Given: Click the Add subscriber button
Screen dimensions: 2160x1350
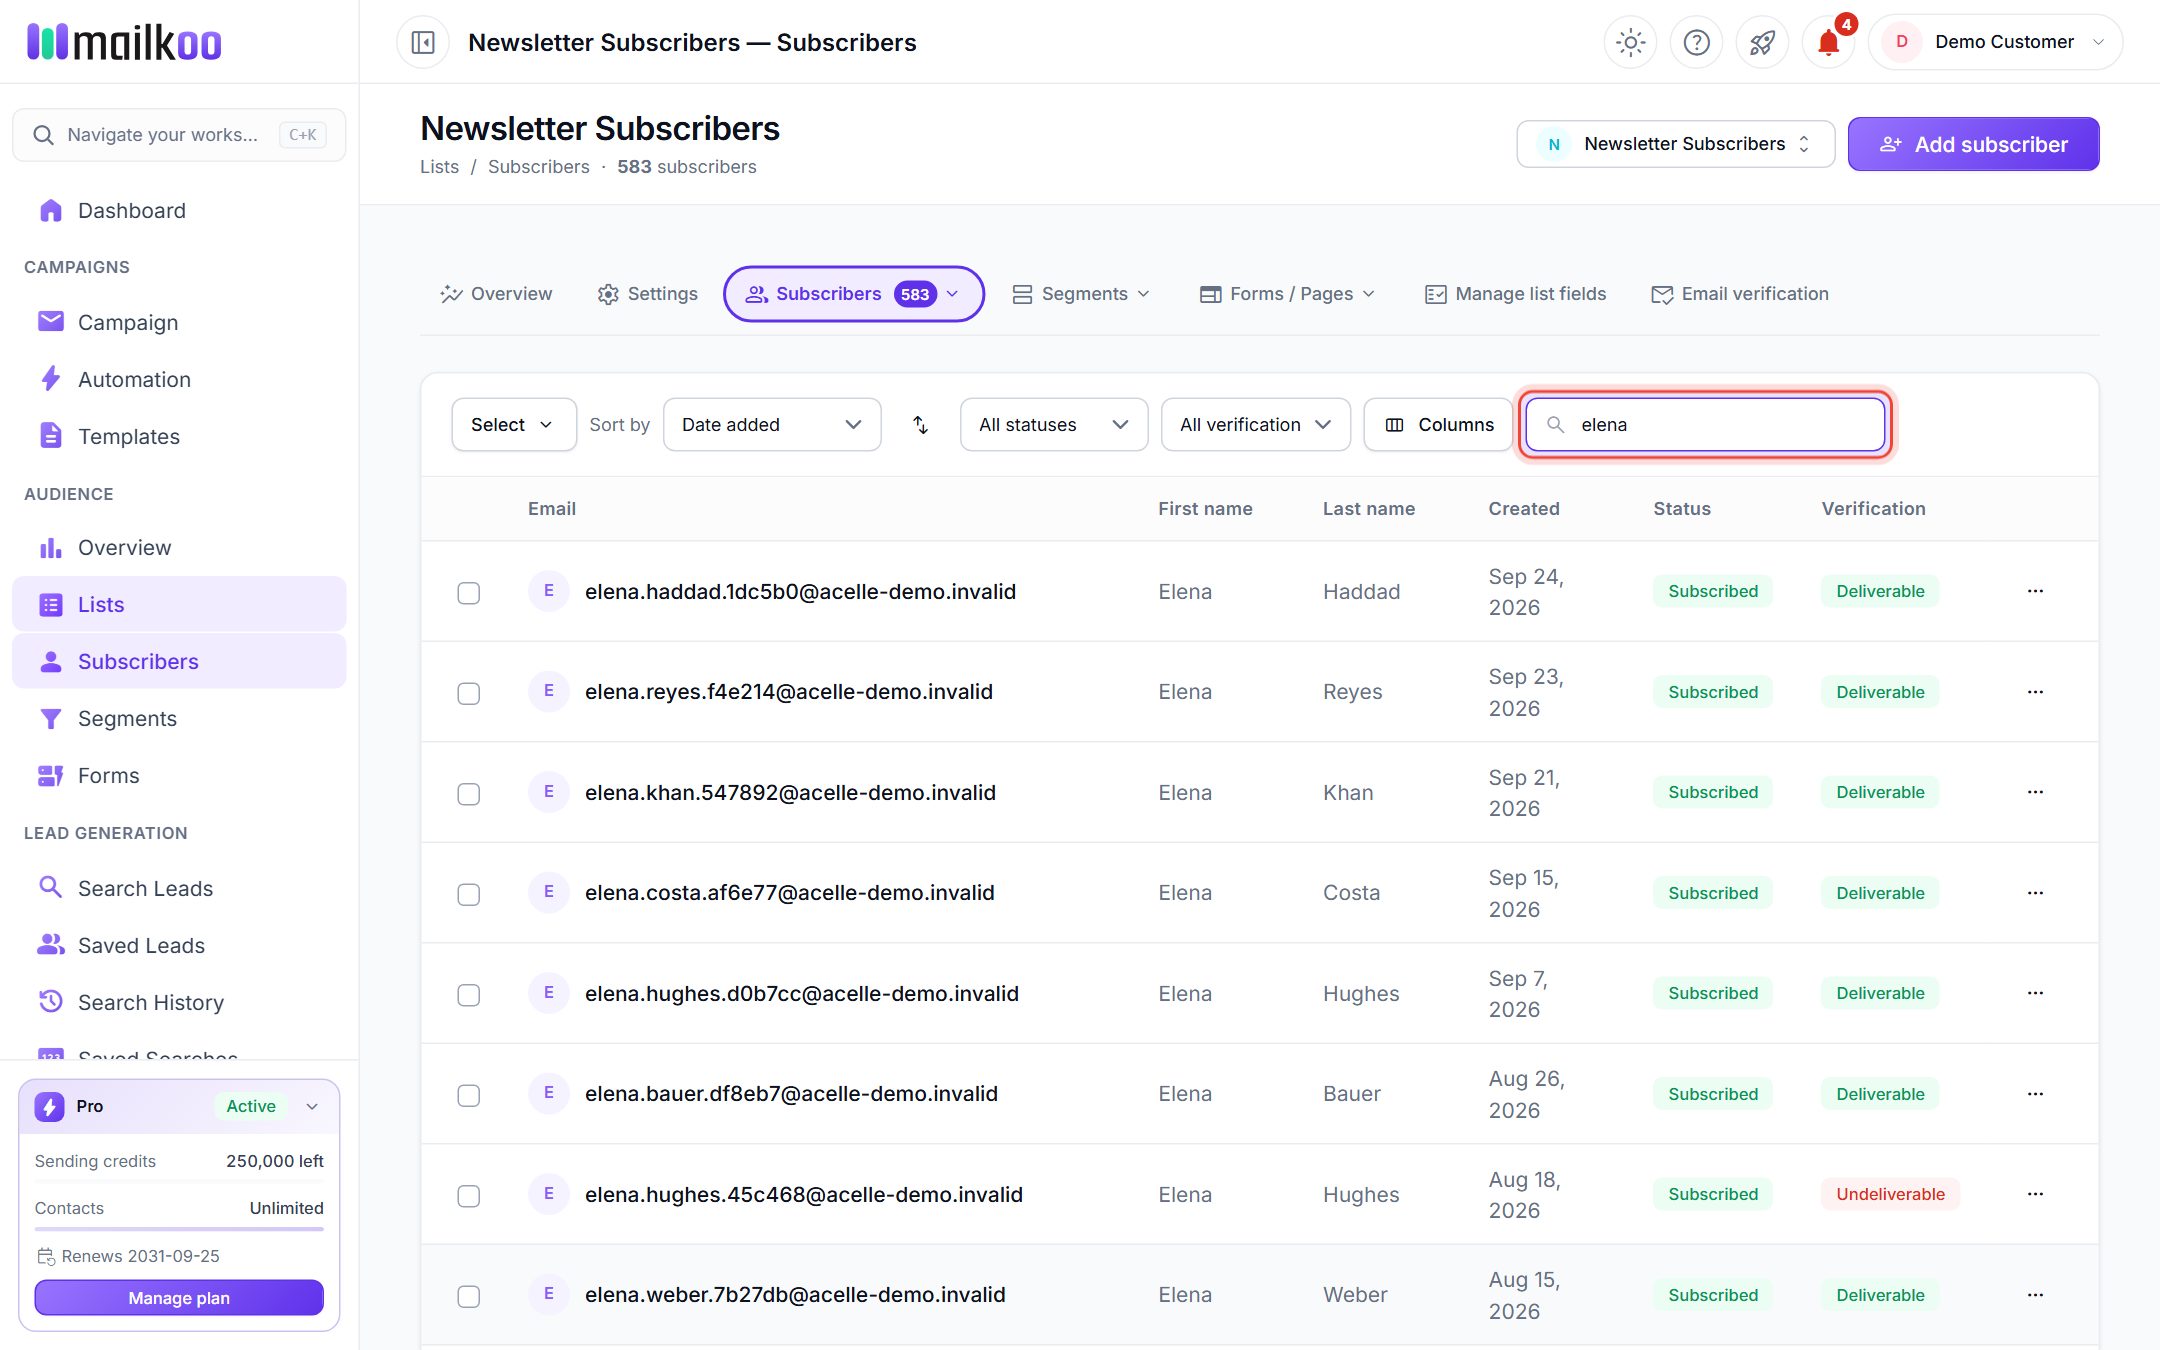Looking at the screenshot, I should [1973, 144].
